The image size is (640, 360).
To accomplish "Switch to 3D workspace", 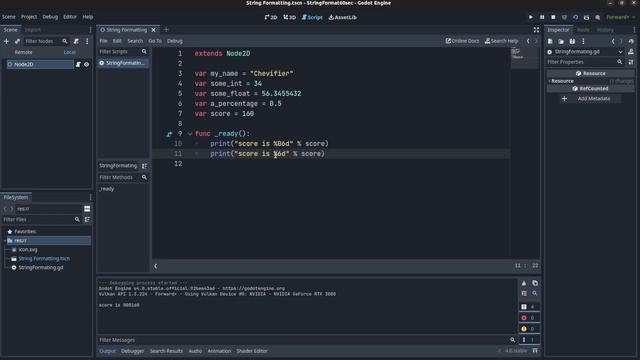I will tap(289, 17).
